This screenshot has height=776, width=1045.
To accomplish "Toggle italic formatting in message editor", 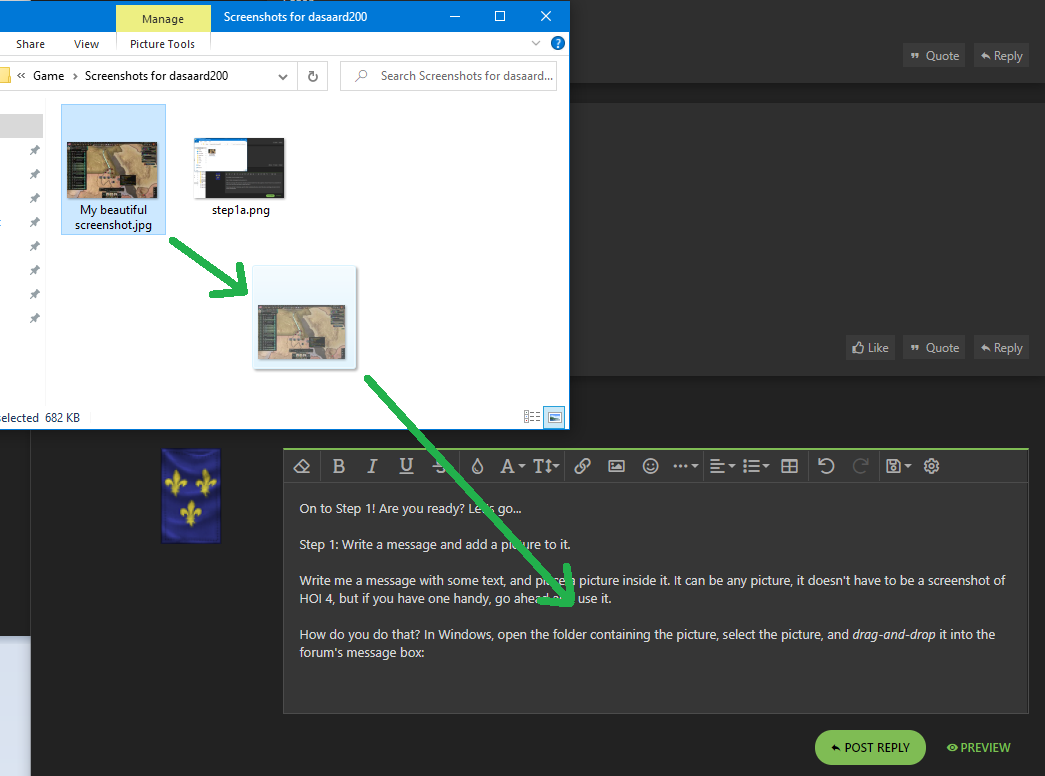I will [372, 466].
